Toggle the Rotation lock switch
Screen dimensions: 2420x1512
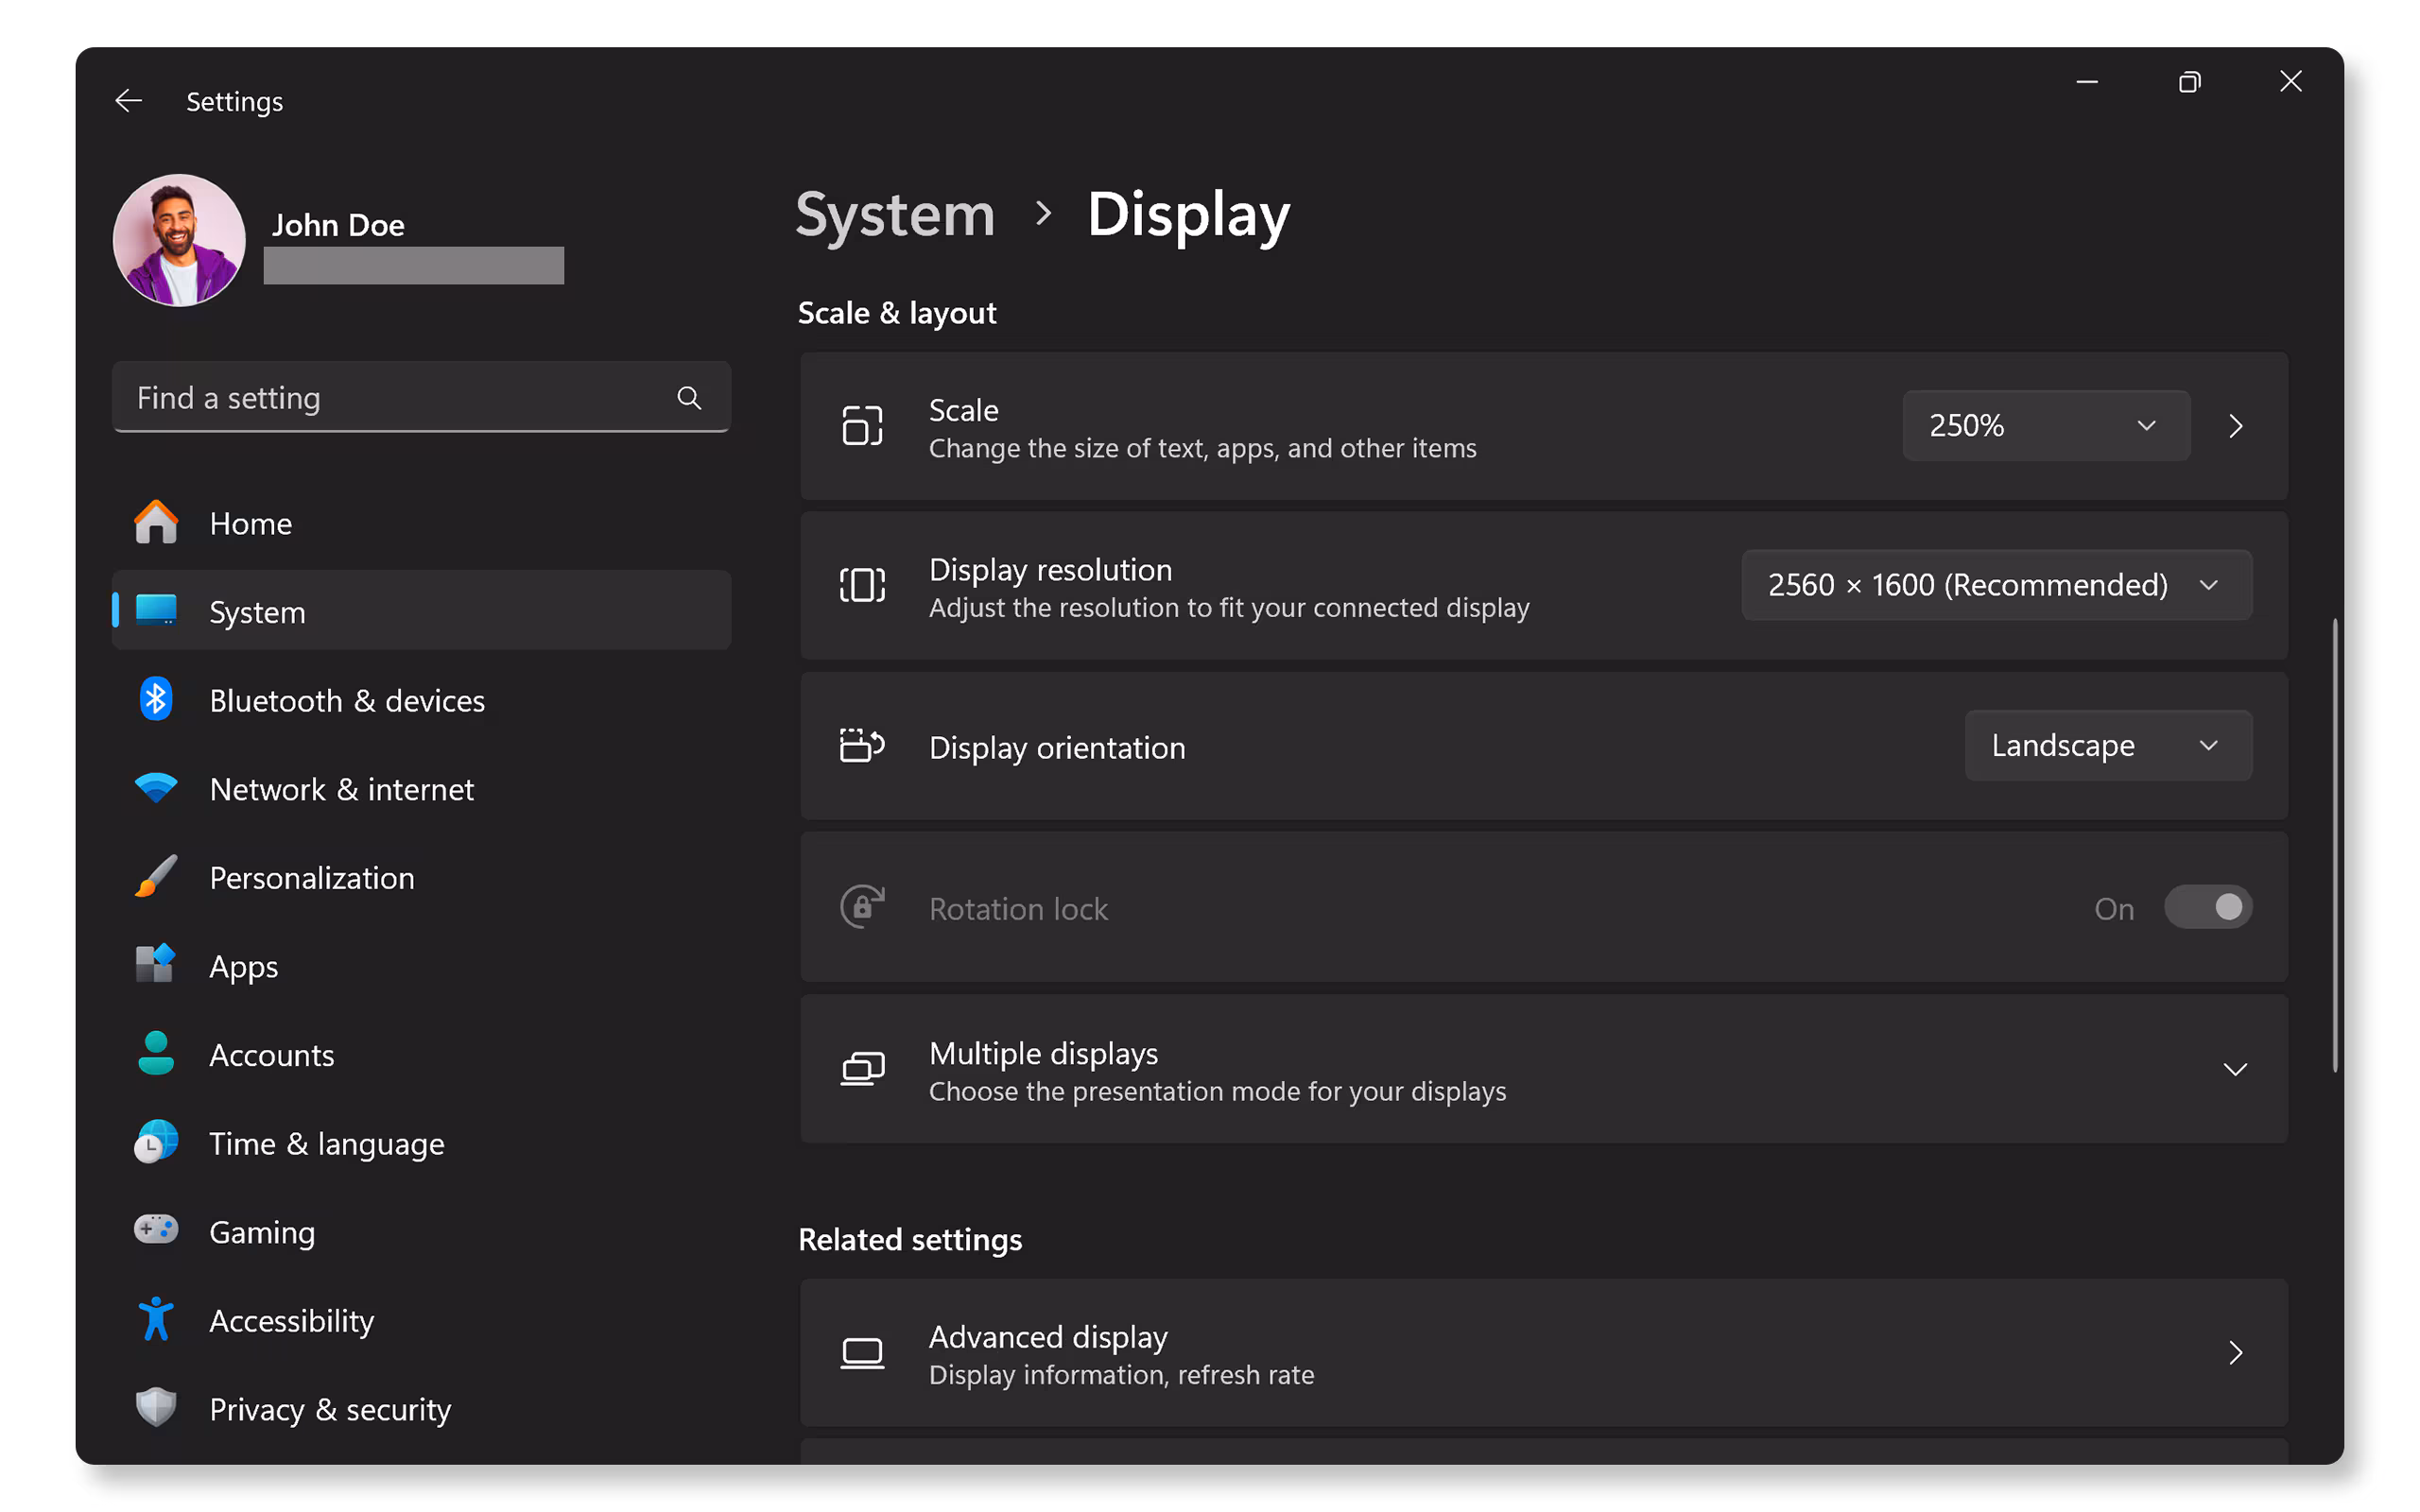(x=2208, y=907)
